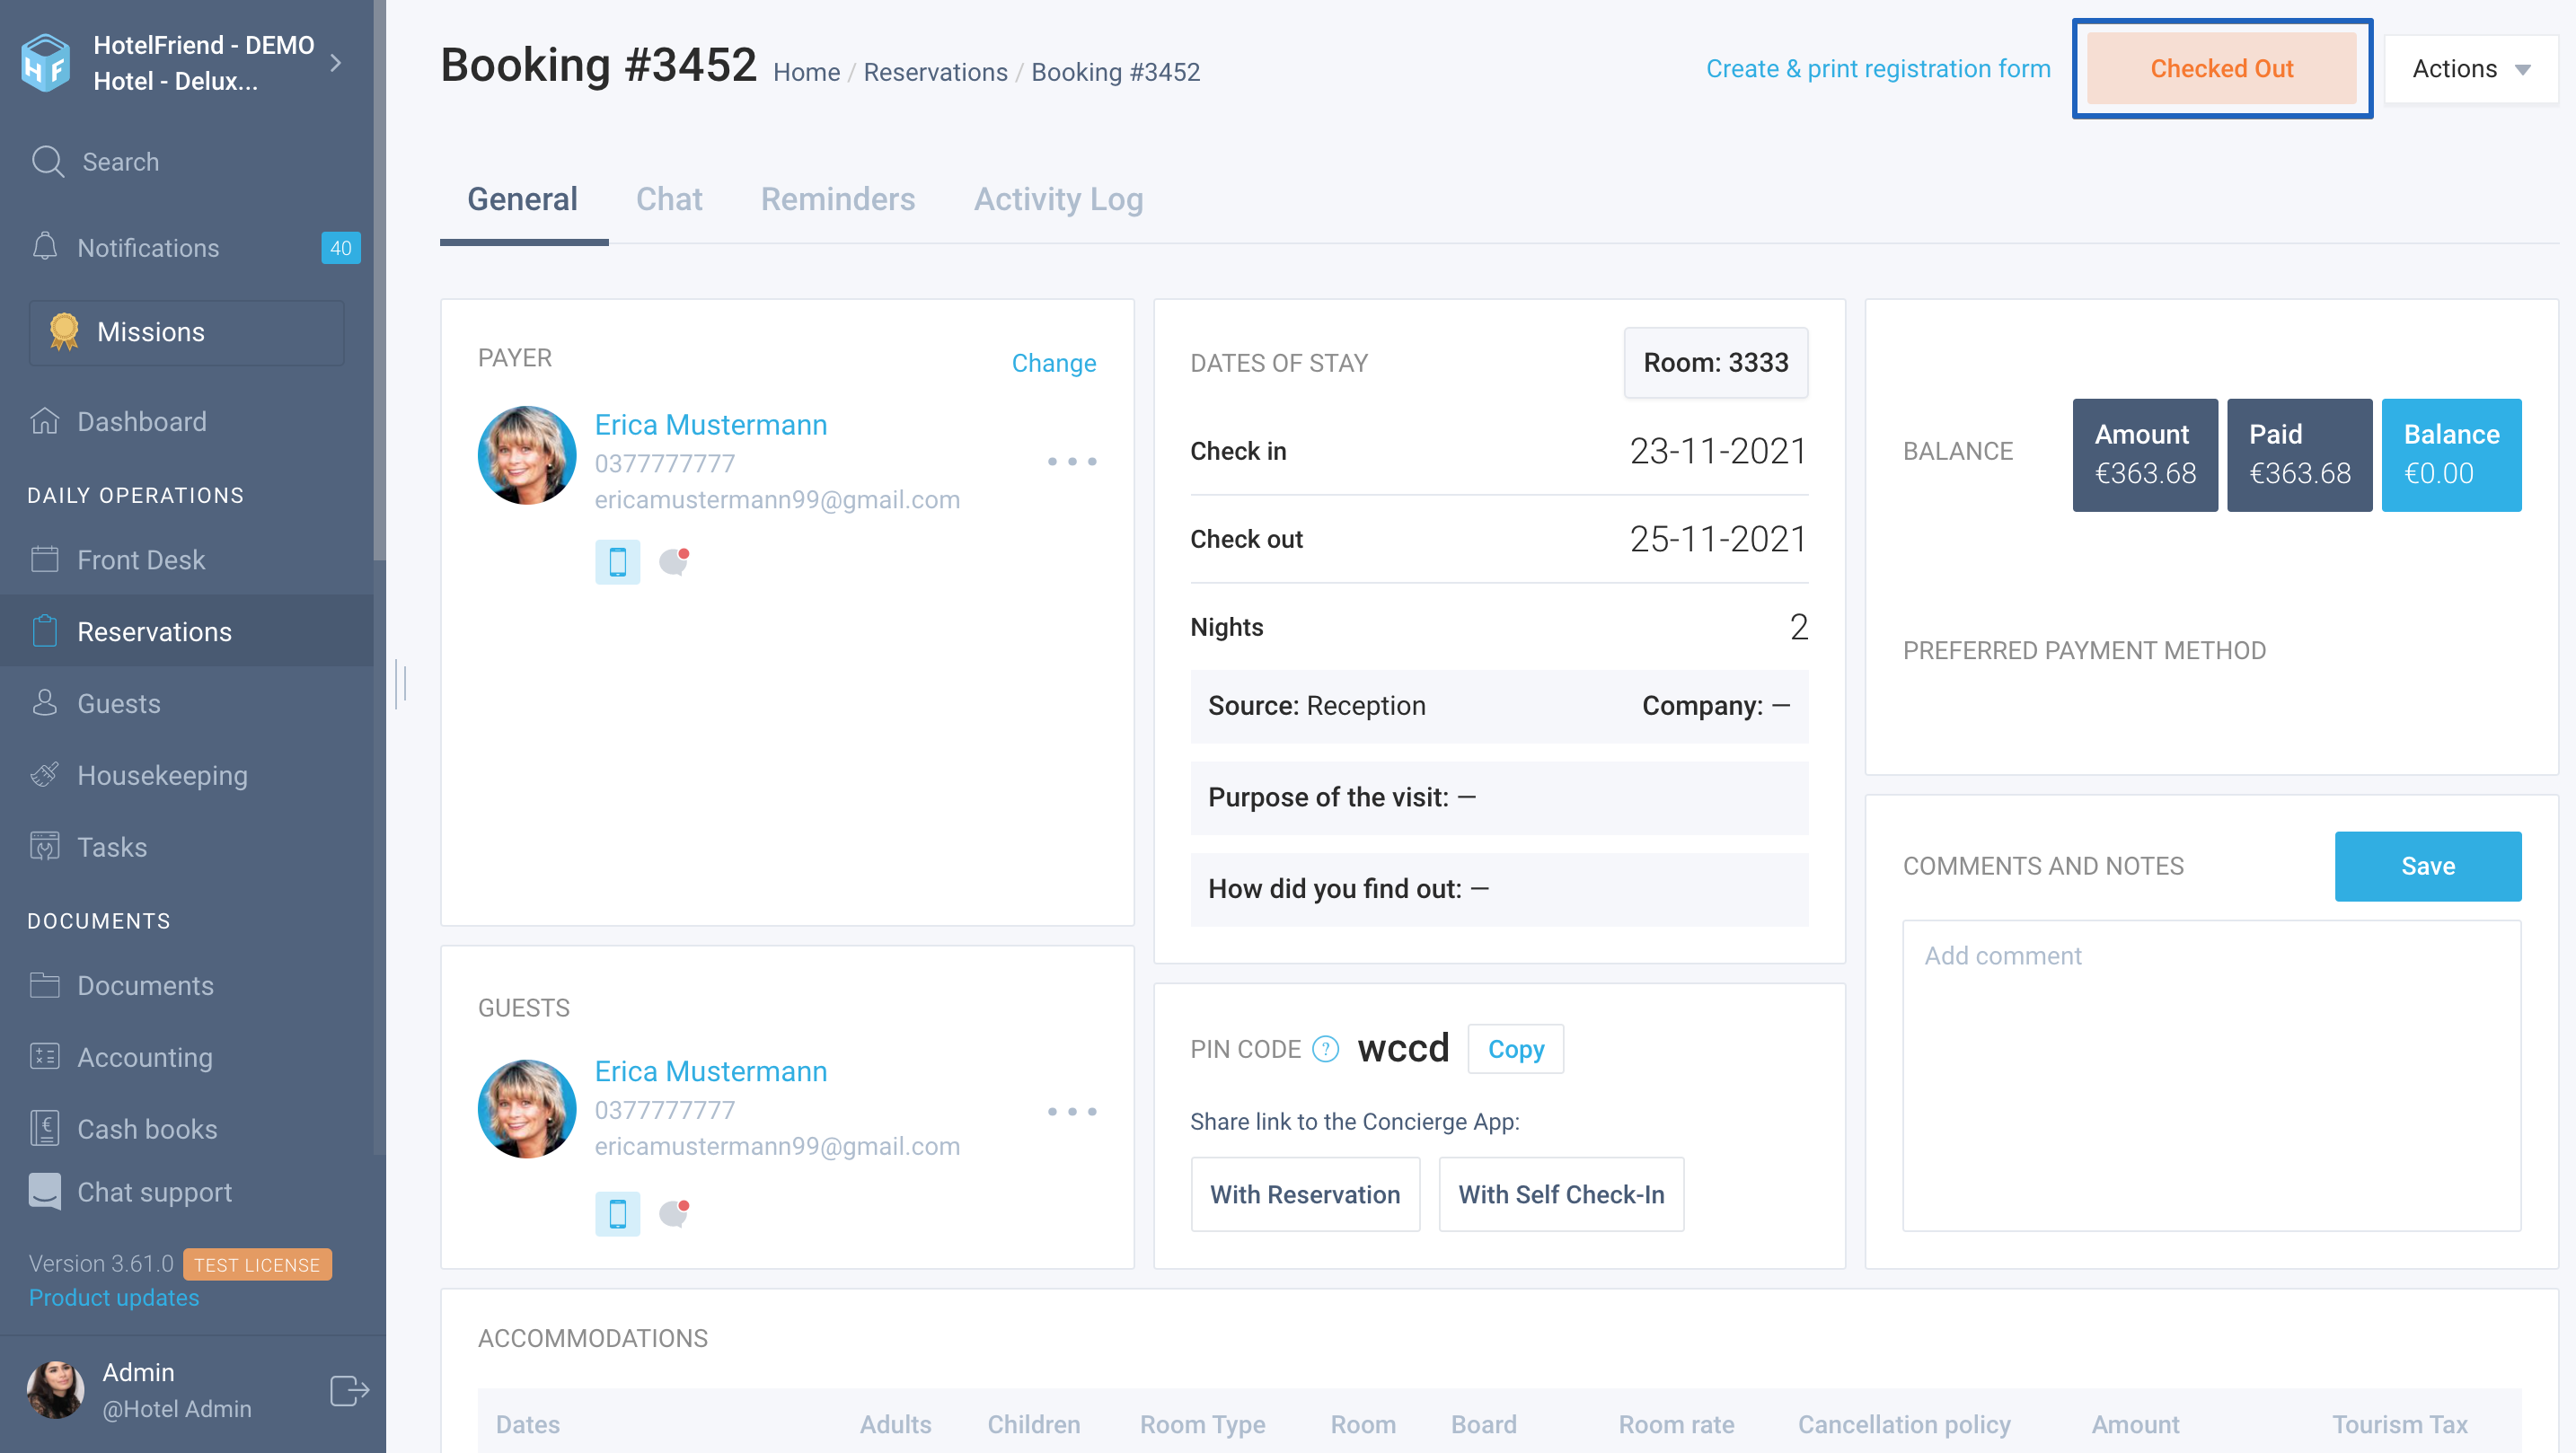Click the Product updates link

coord(114,1297)
